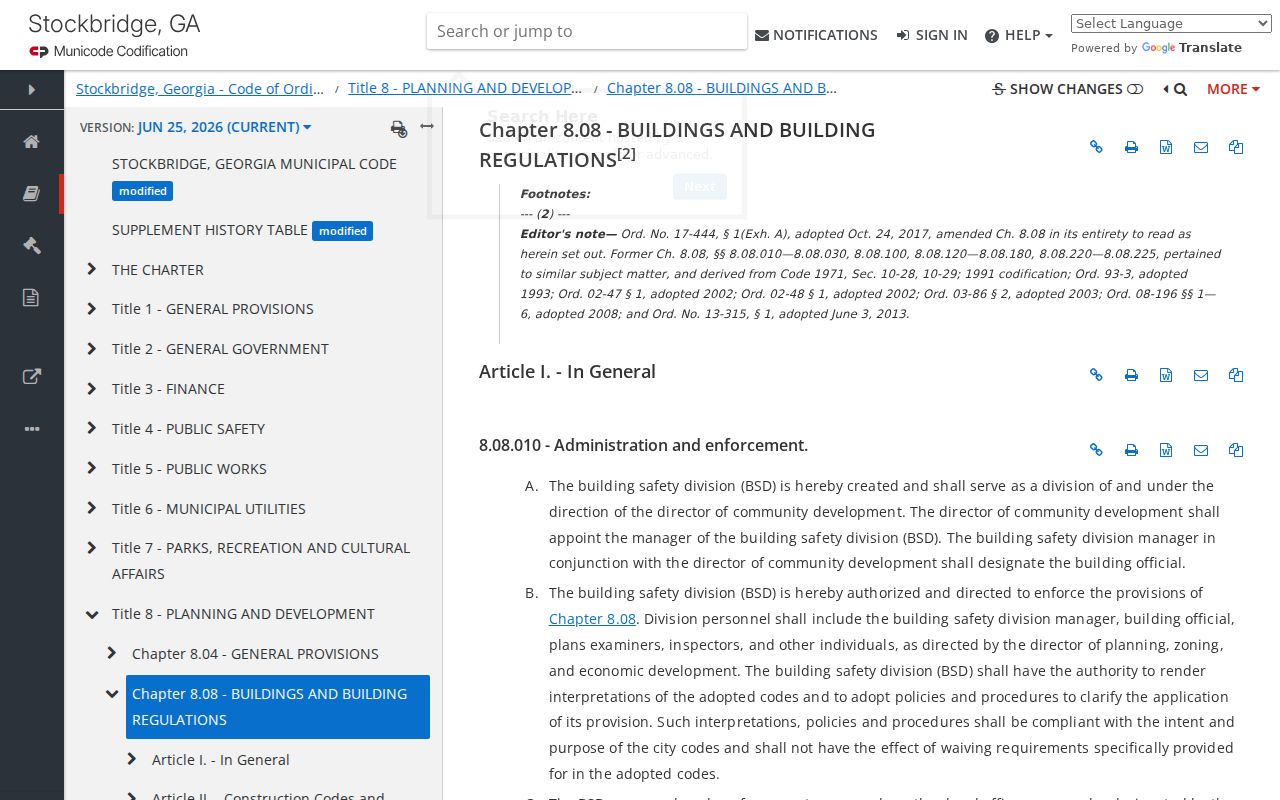Email Chapter 8.08 section
1280x800 pixels.
[x=1201, y=147]
